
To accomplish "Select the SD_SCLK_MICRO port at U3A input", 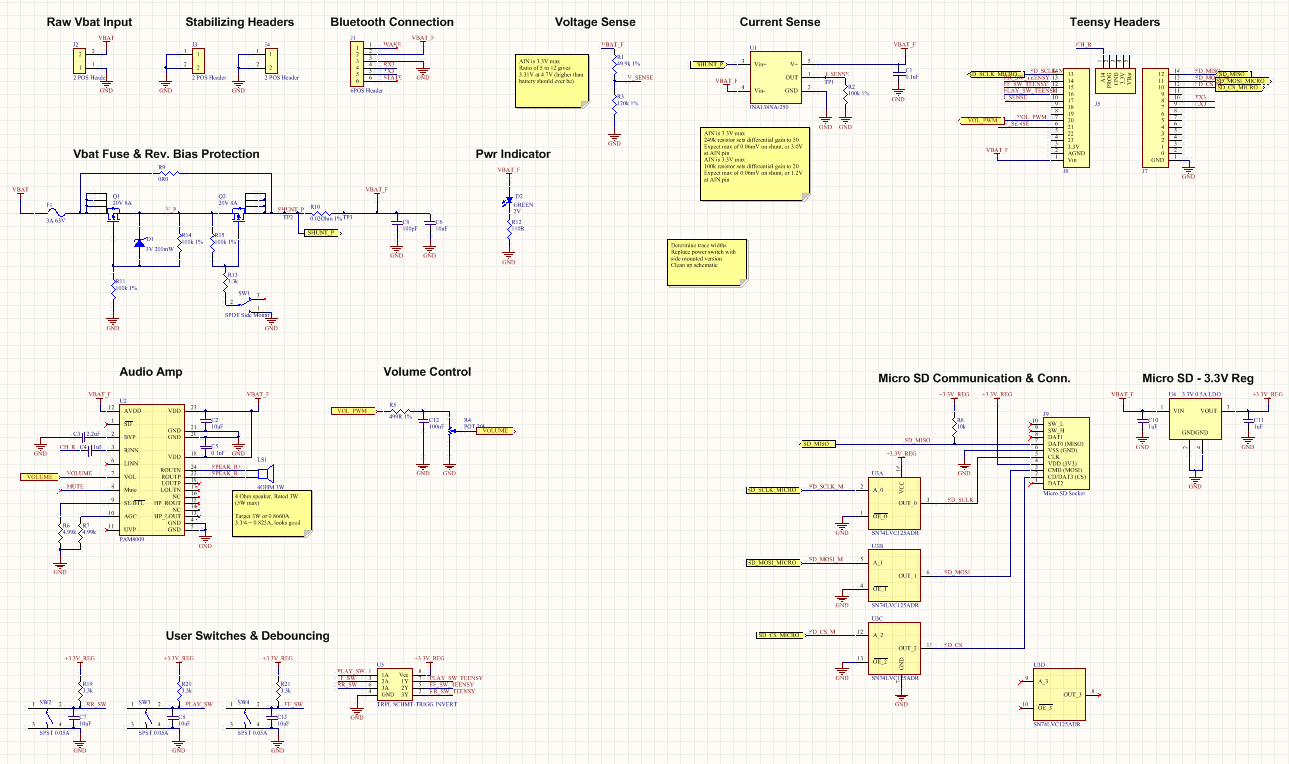I will click(x=774, y=491).
